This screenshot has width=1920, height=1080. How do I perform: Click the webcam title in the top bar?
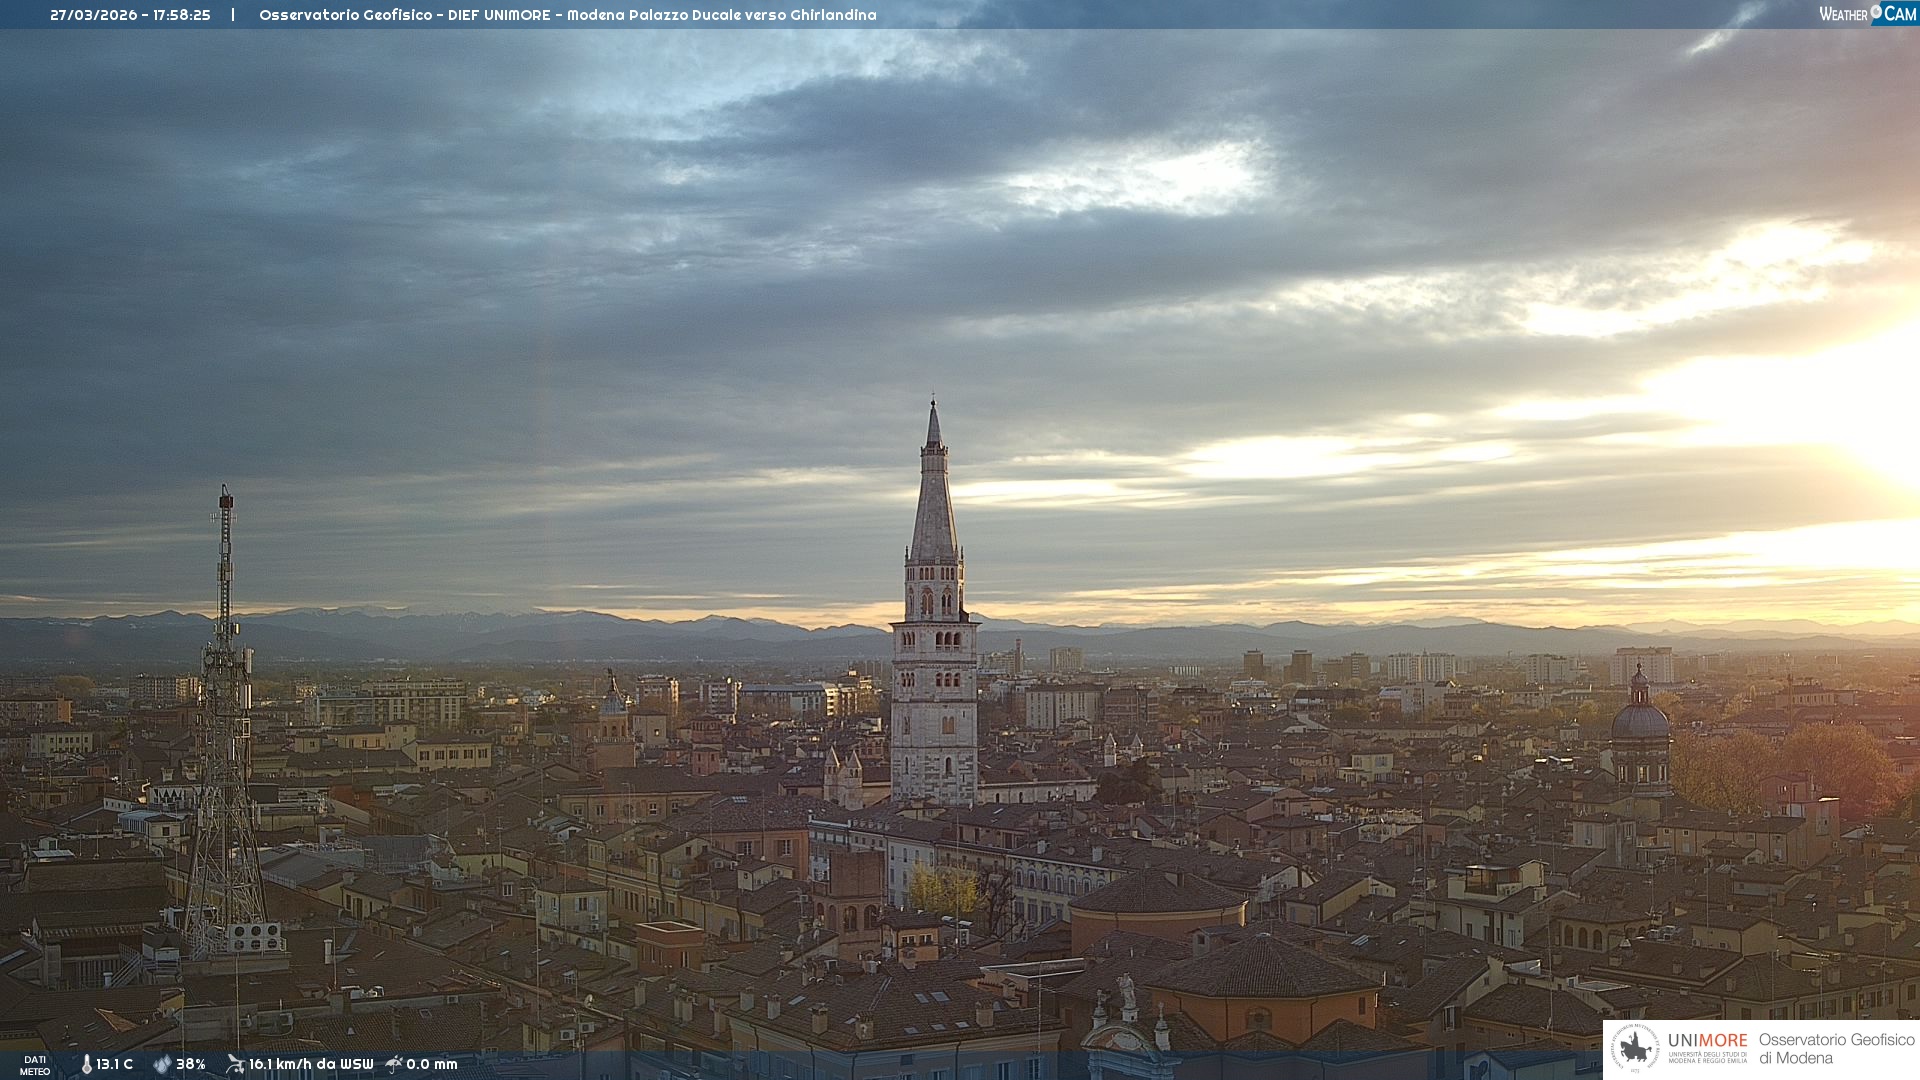tap(567, 15)
